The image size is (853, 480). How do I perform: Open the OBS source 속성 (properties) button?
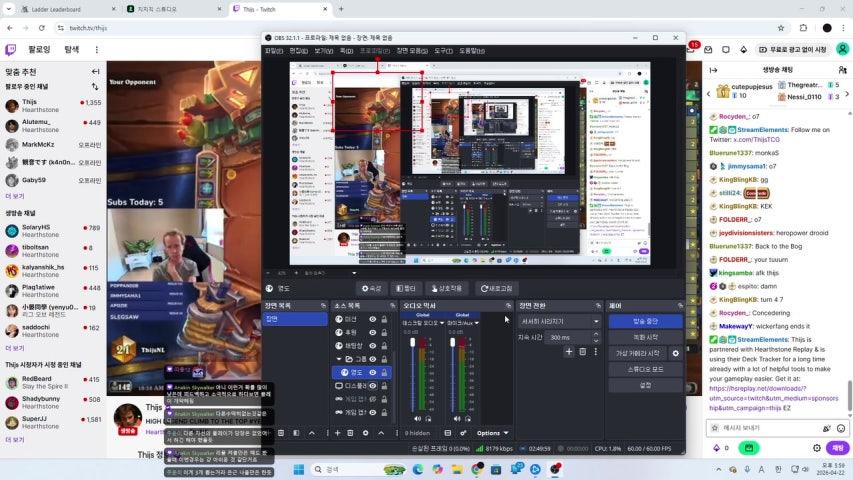(x=371, y=288)
